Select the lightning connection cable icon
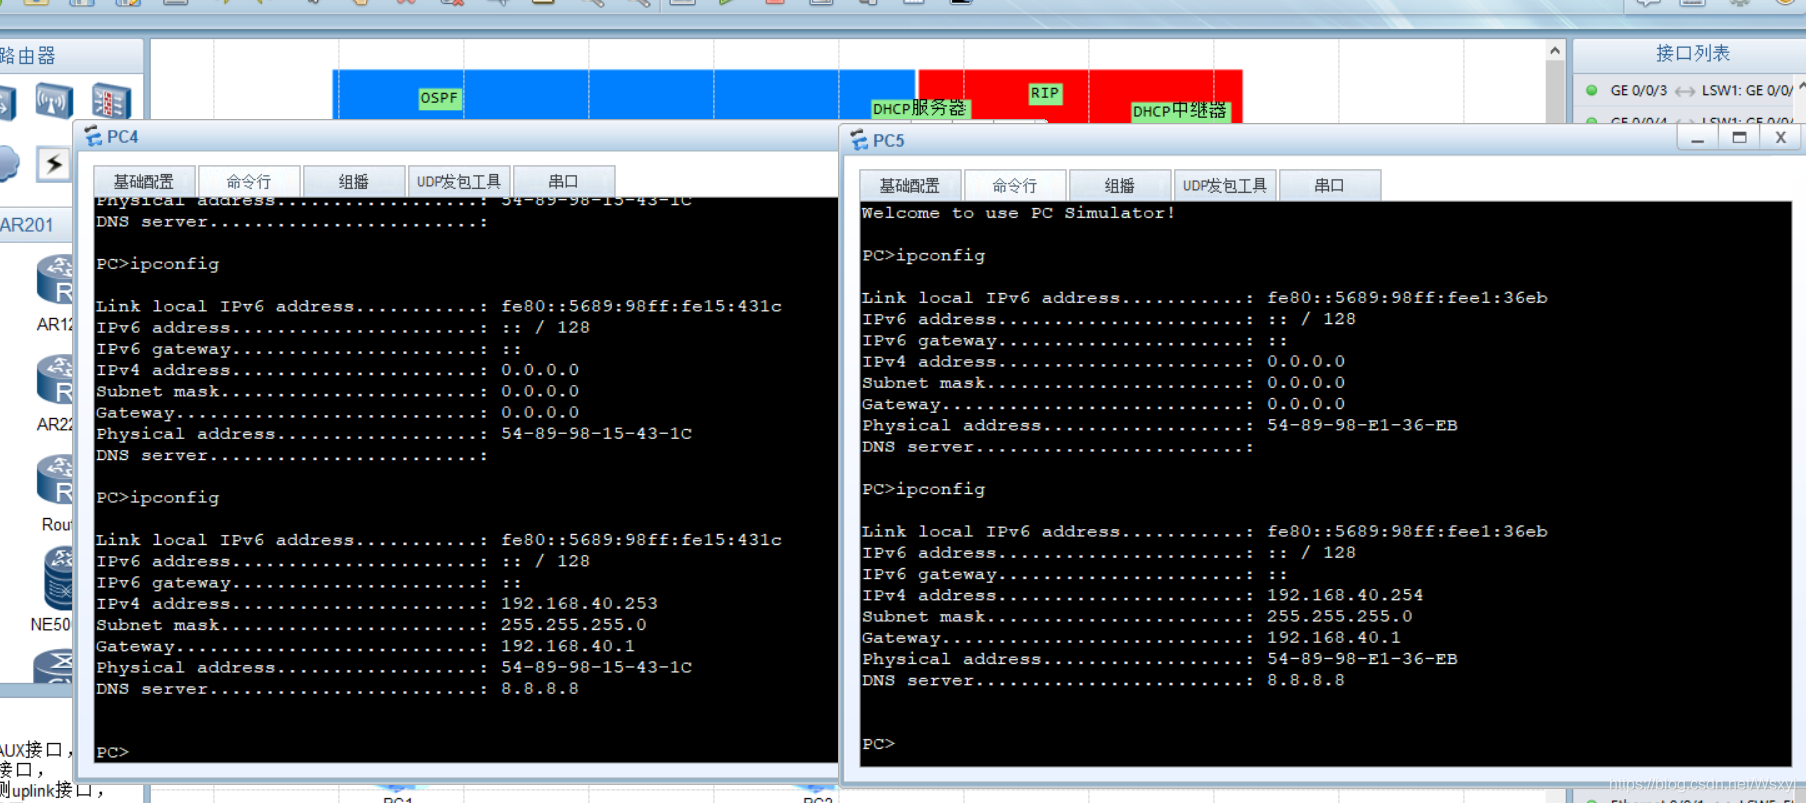Screen dimensions: 1806x803 click(54, 163)
